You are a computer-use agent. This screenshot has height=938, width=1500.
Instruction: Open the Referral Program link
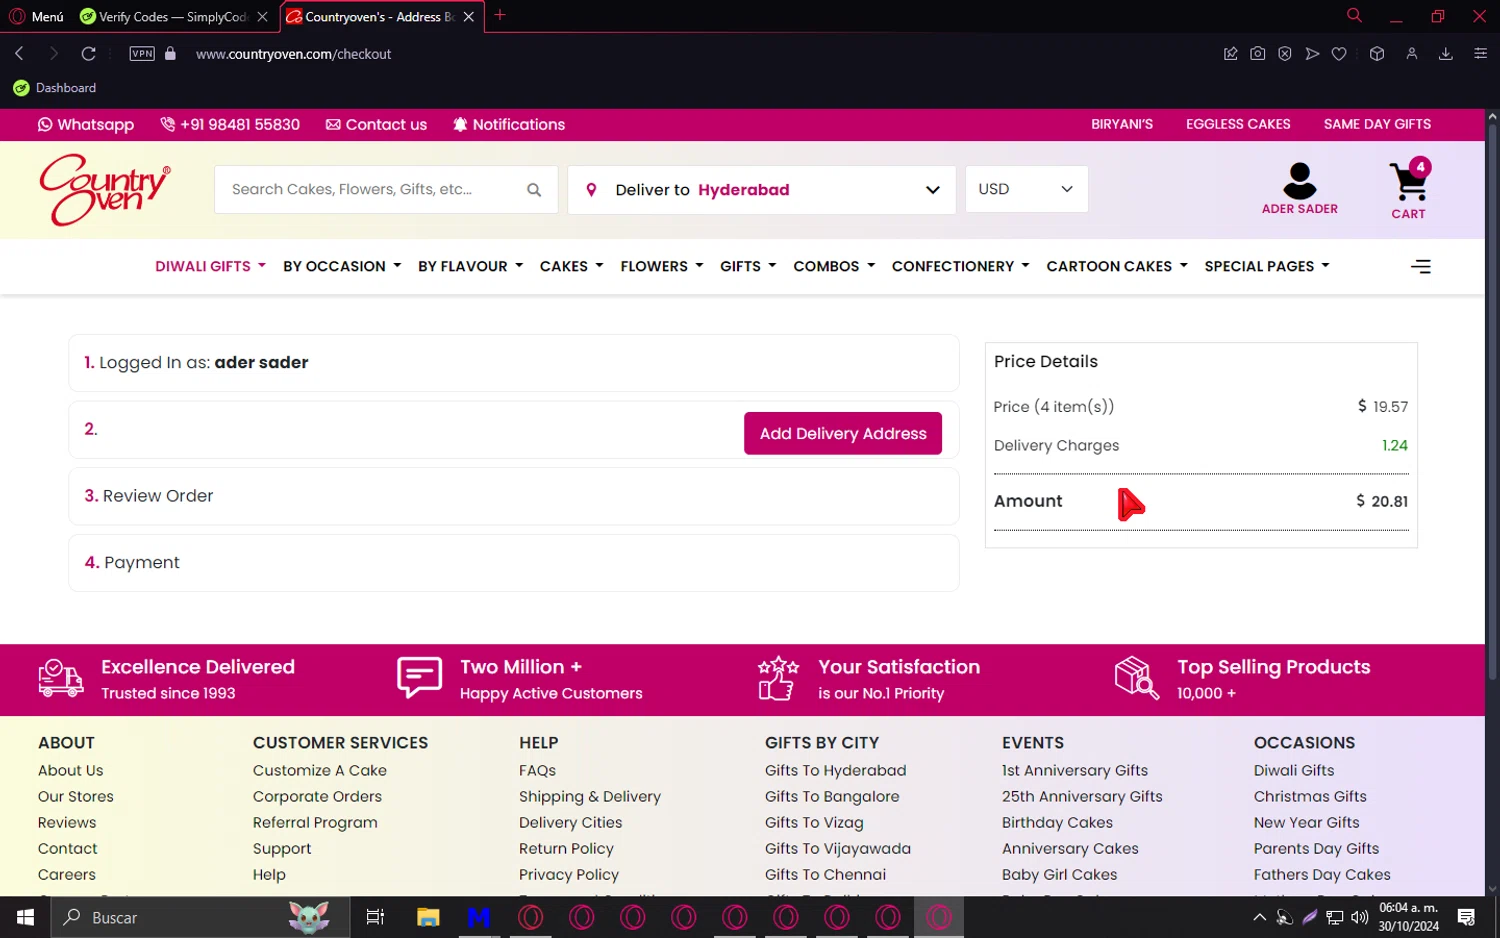click(315, 822)
